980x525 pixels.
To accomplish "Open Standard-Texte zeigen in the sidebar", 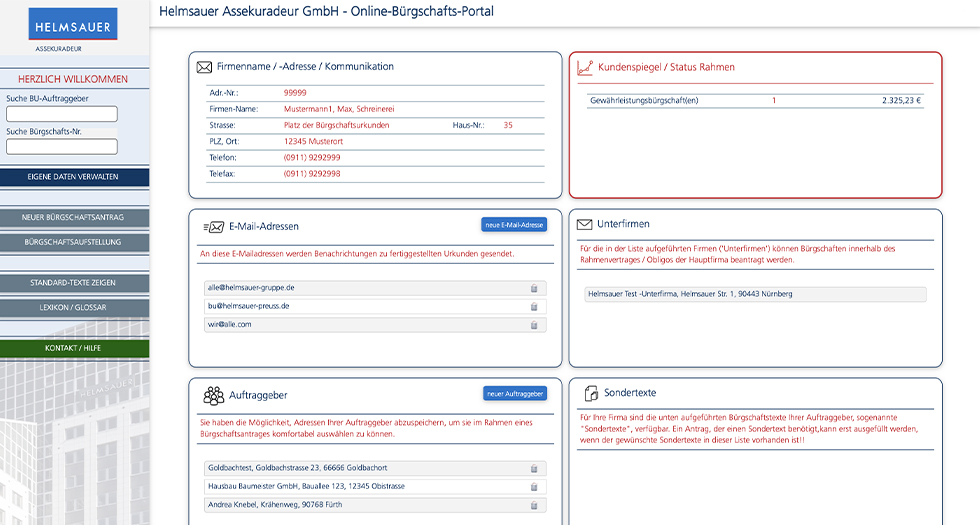I will 74,282.
